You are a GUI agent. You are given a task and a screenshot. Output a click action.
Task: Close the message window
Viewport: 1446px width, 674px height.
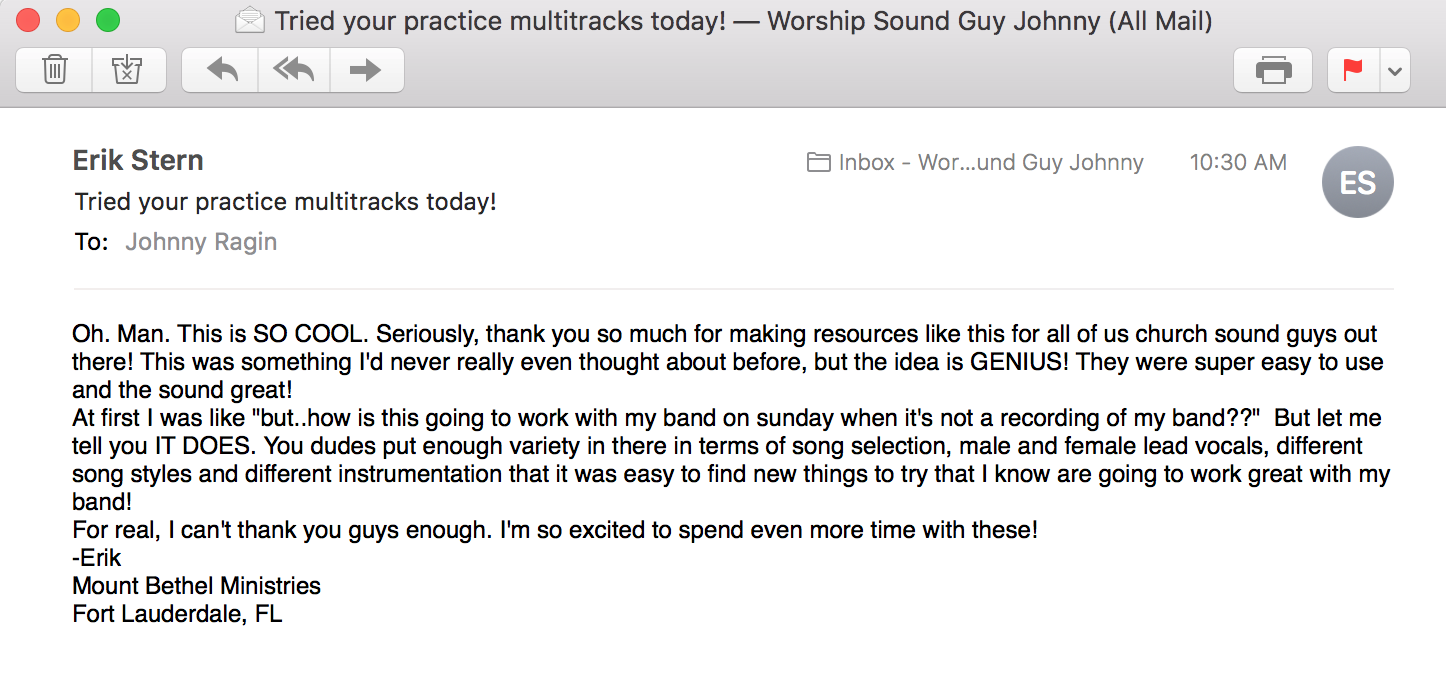(x=28, y=20)
